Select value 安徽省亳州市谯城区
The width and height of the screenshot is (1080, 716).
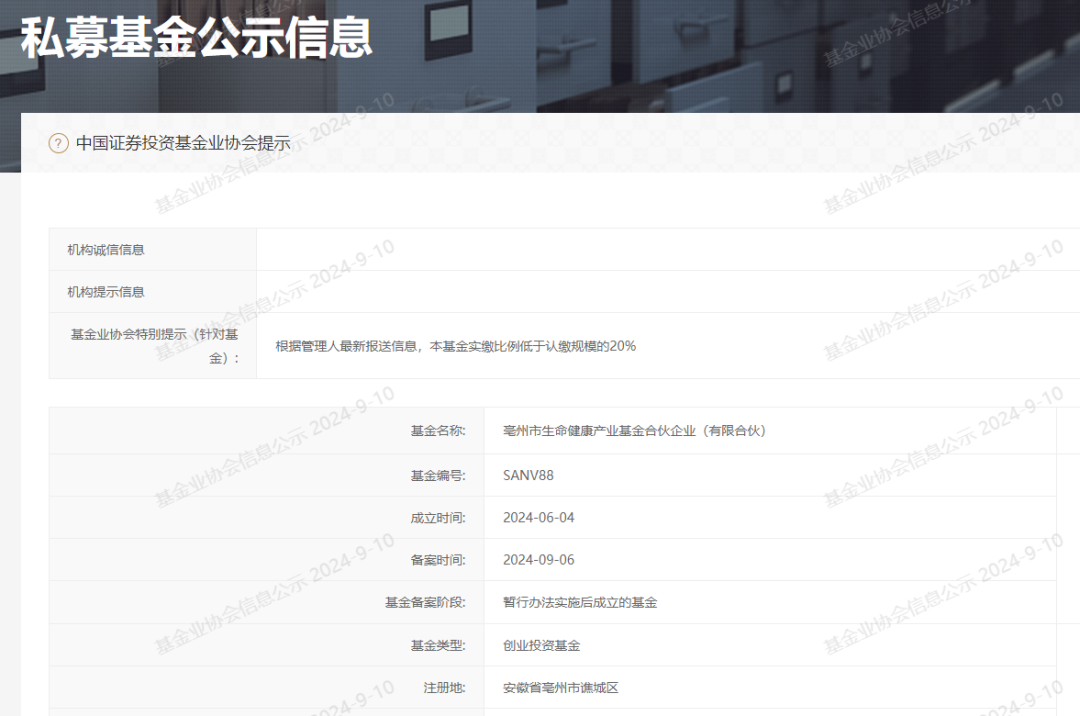point(561,688)
